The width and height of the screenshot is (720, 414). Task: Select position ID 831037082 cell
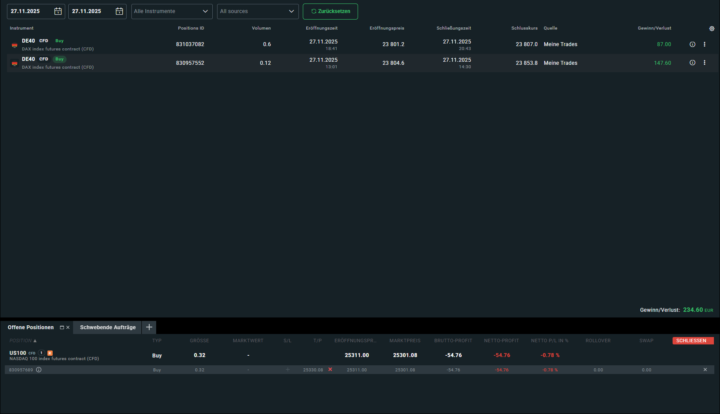[x=190, y=45]
